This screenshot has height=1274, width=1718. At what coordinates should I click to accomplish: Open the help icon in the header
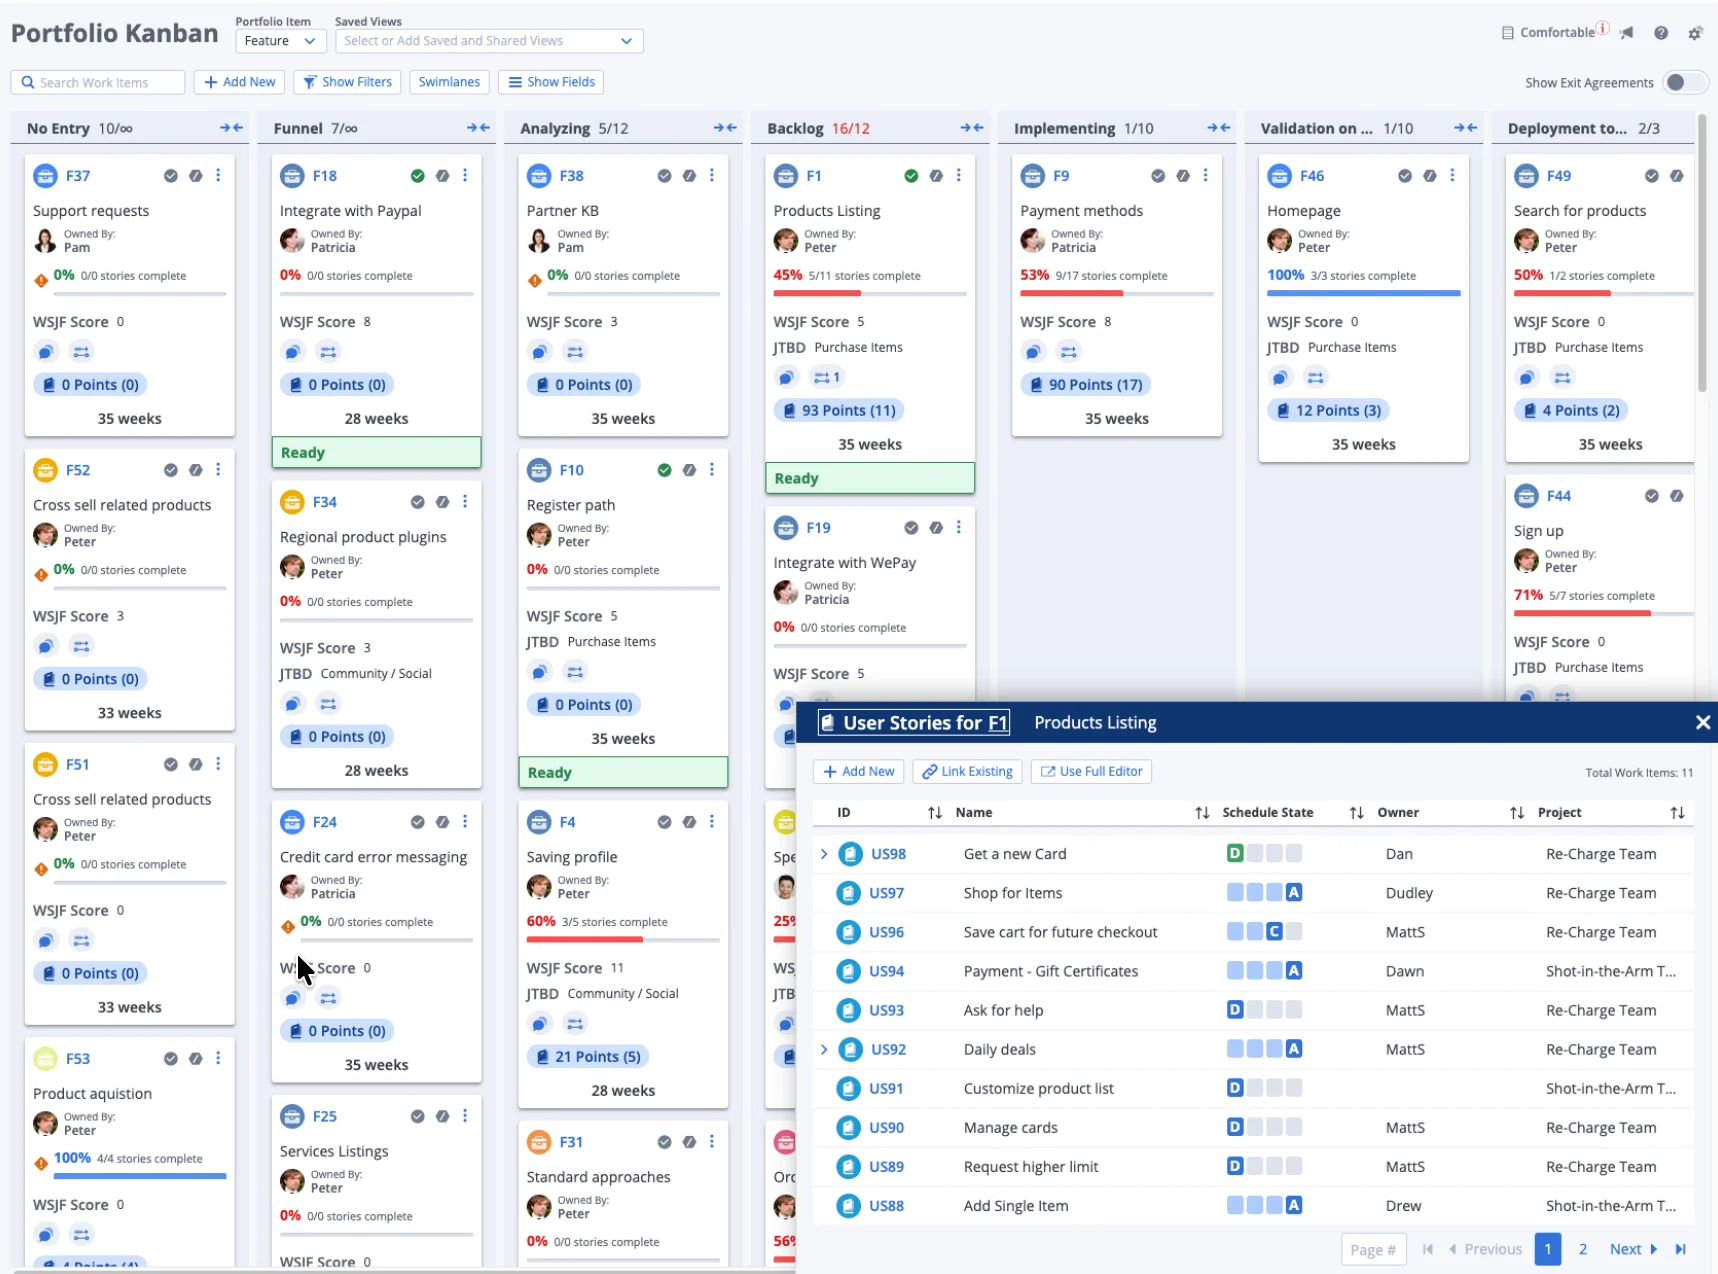pyautogui.click(x=1661, y=33)
